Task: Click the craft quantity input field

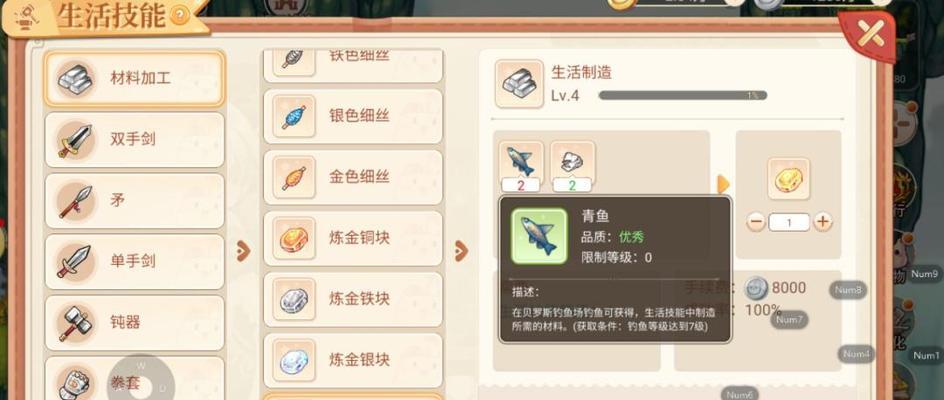Action: [x=789, y=222]
